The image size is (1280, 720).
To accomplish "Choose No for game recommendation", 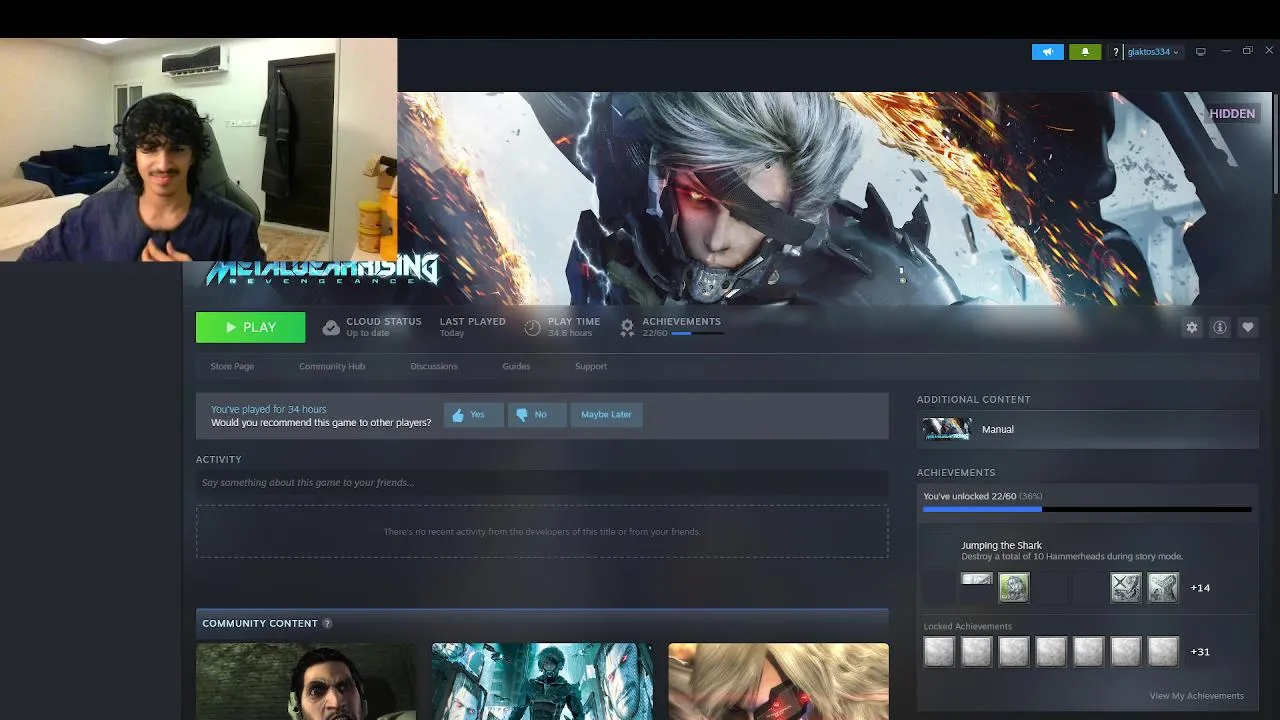I will pos(537,415).
